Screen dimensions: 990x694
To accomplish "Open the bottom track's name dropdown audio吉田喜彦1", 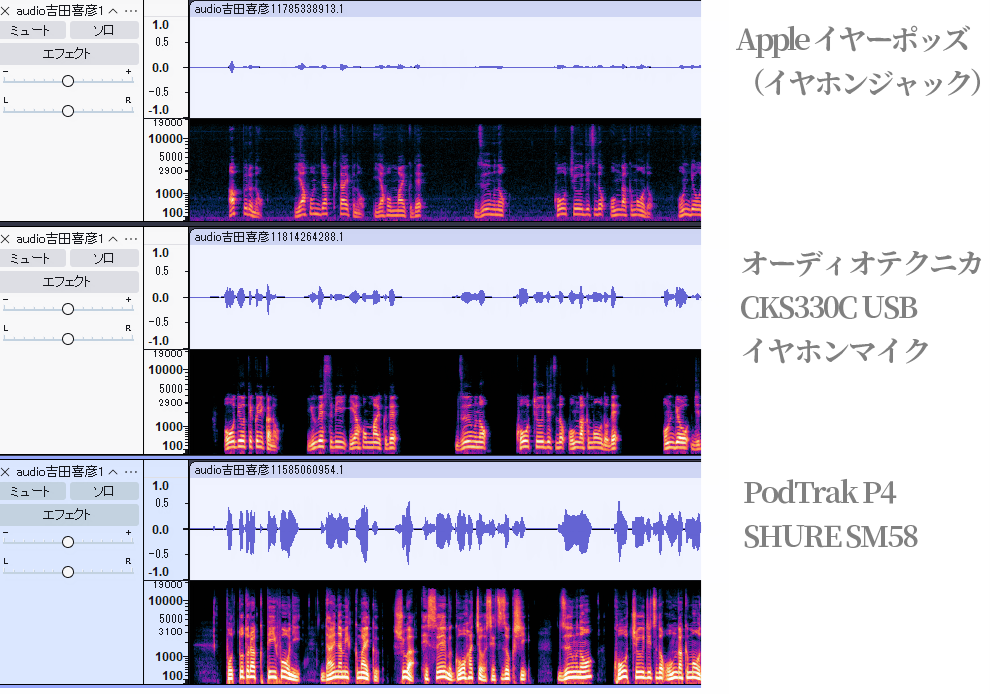I will [59, 472].
